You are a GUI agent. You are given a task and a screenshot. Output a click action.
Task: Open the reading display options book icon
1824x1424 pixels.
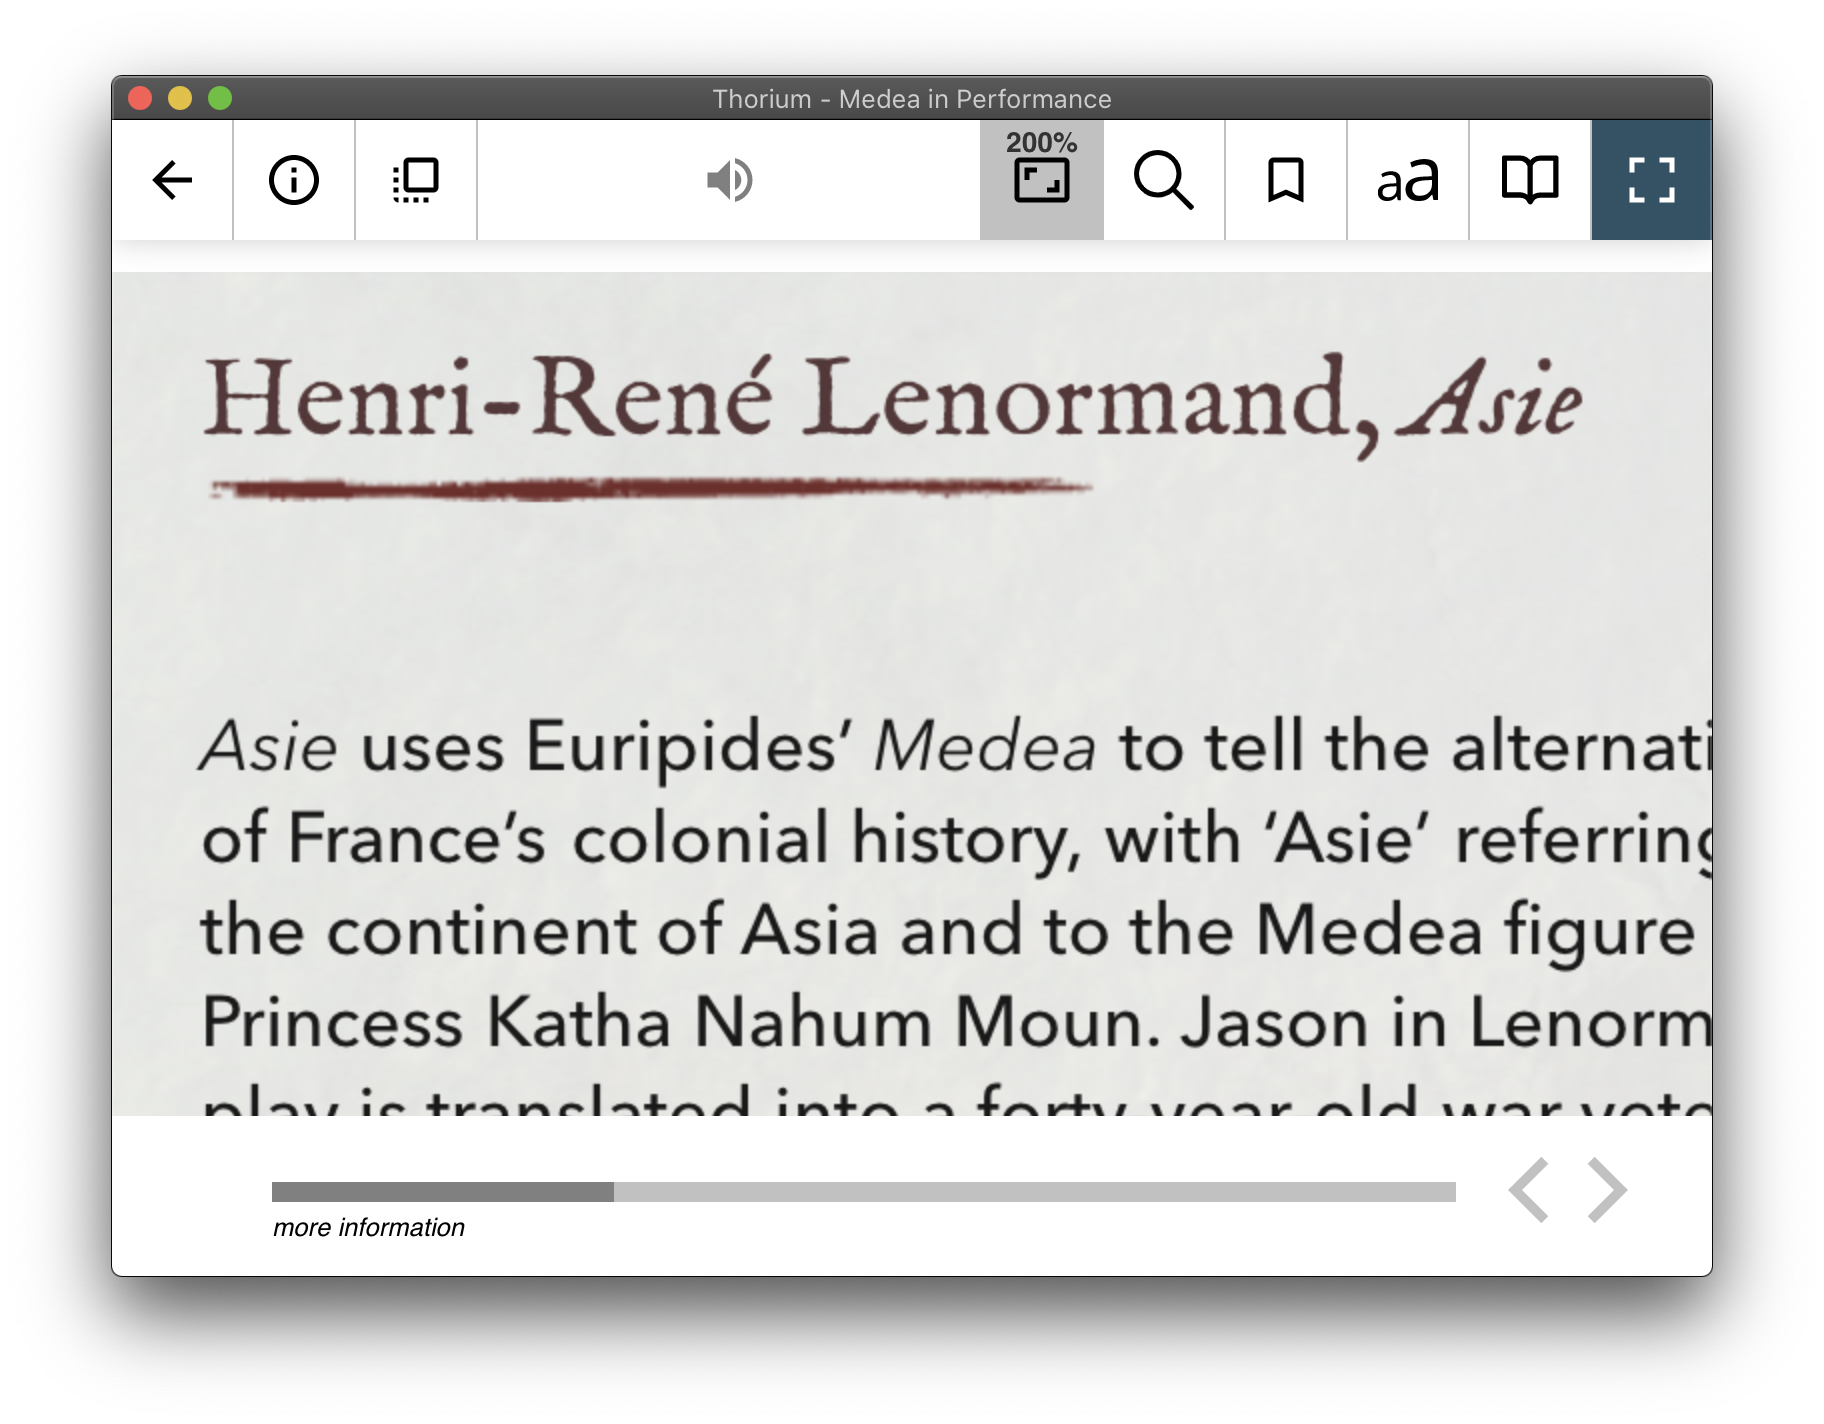tap(1529, 181)
